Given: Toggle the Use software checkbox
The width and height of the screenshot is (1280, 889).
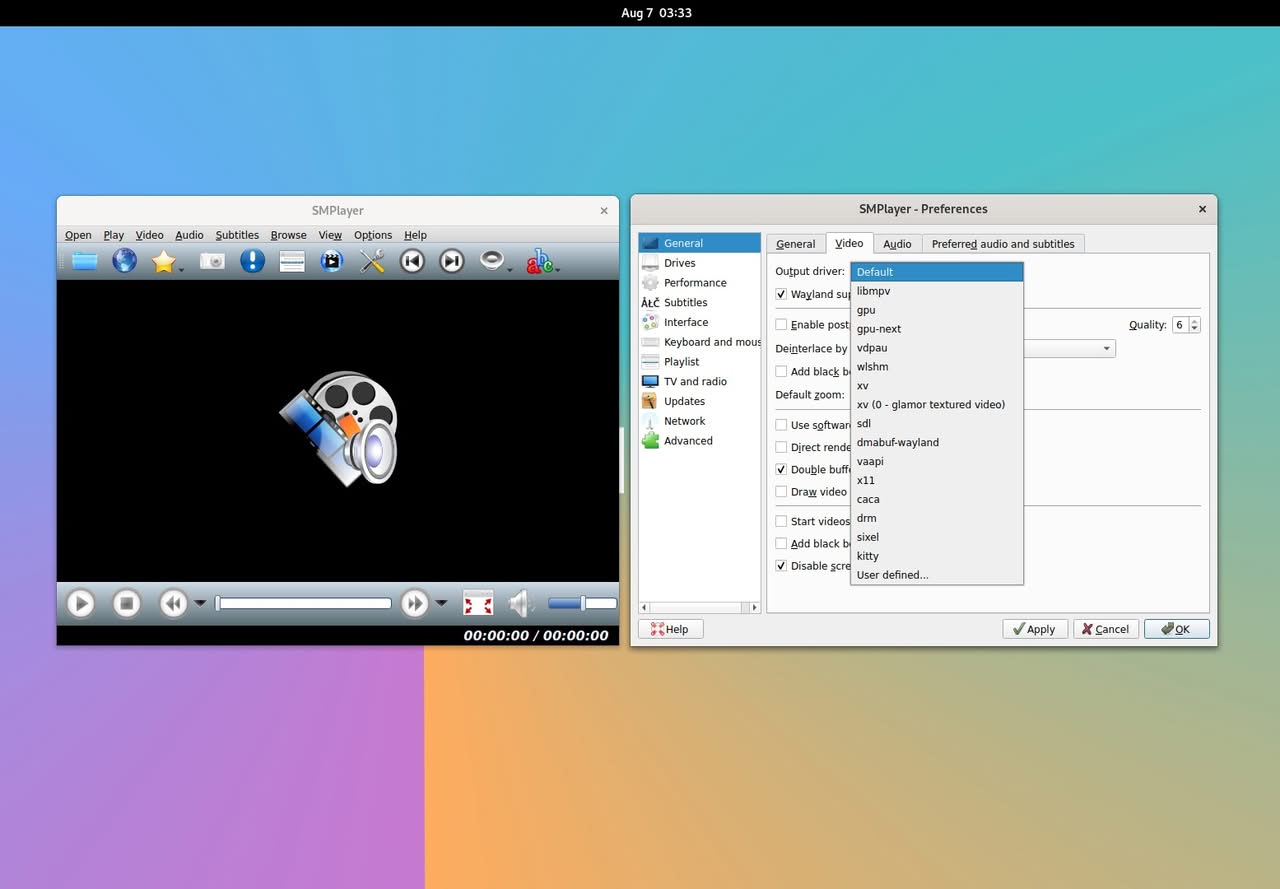Looking at the screenshot, I should point(782,425).
